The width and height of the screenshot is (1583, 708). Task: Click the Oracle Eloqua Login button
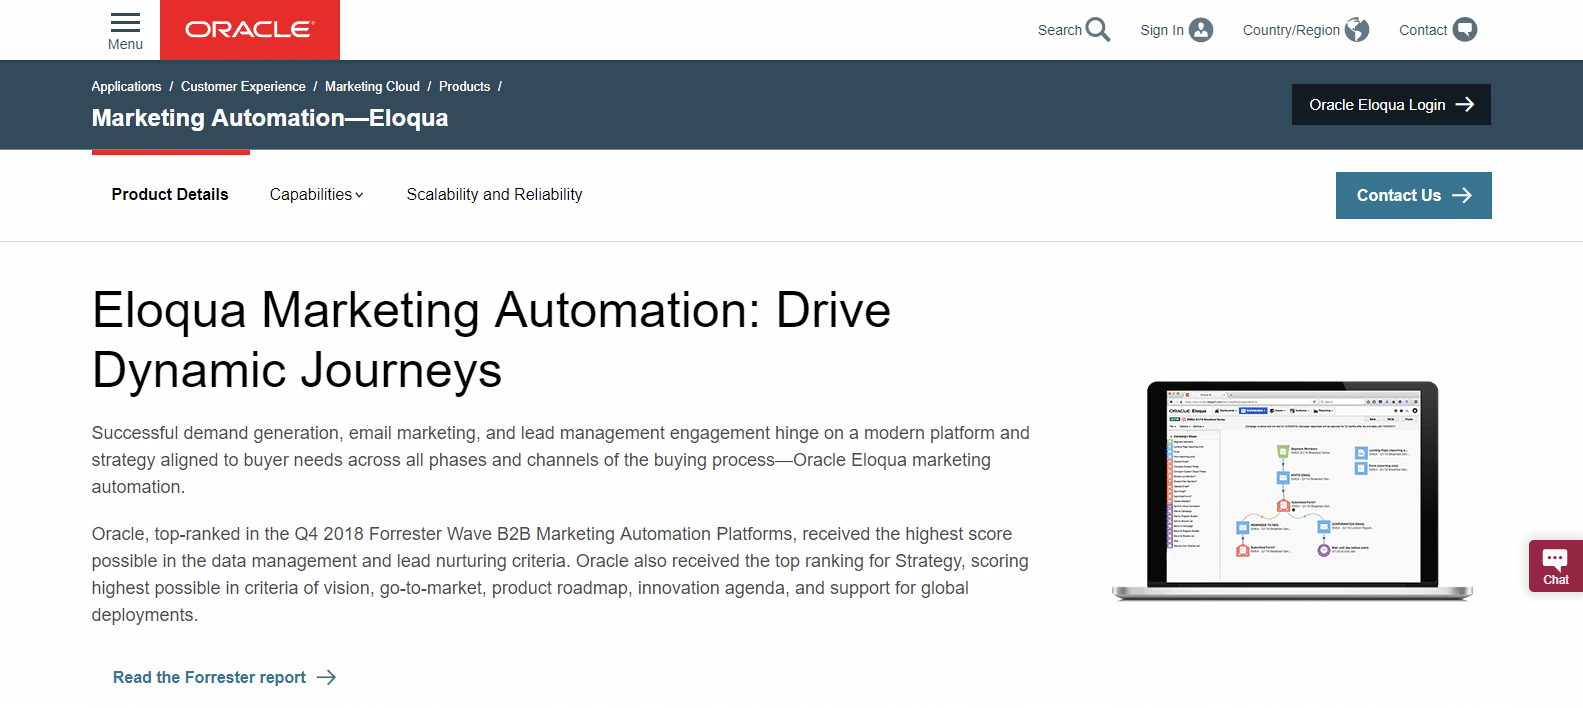[1391, 105]
